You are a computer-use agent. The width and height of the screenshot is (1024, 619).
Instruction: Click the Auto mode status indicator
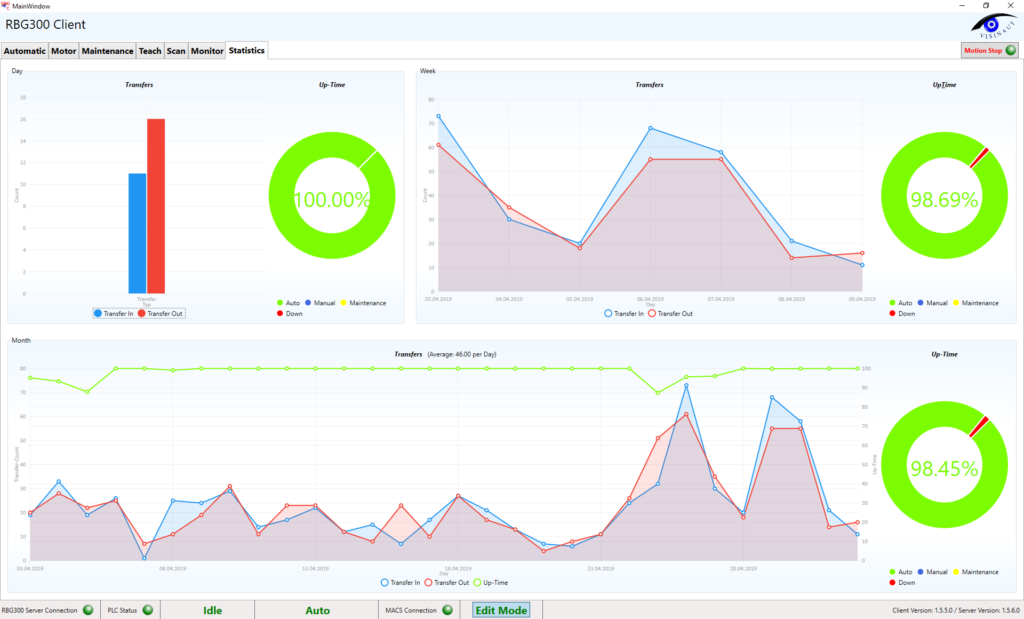click(x=317, y=610)
